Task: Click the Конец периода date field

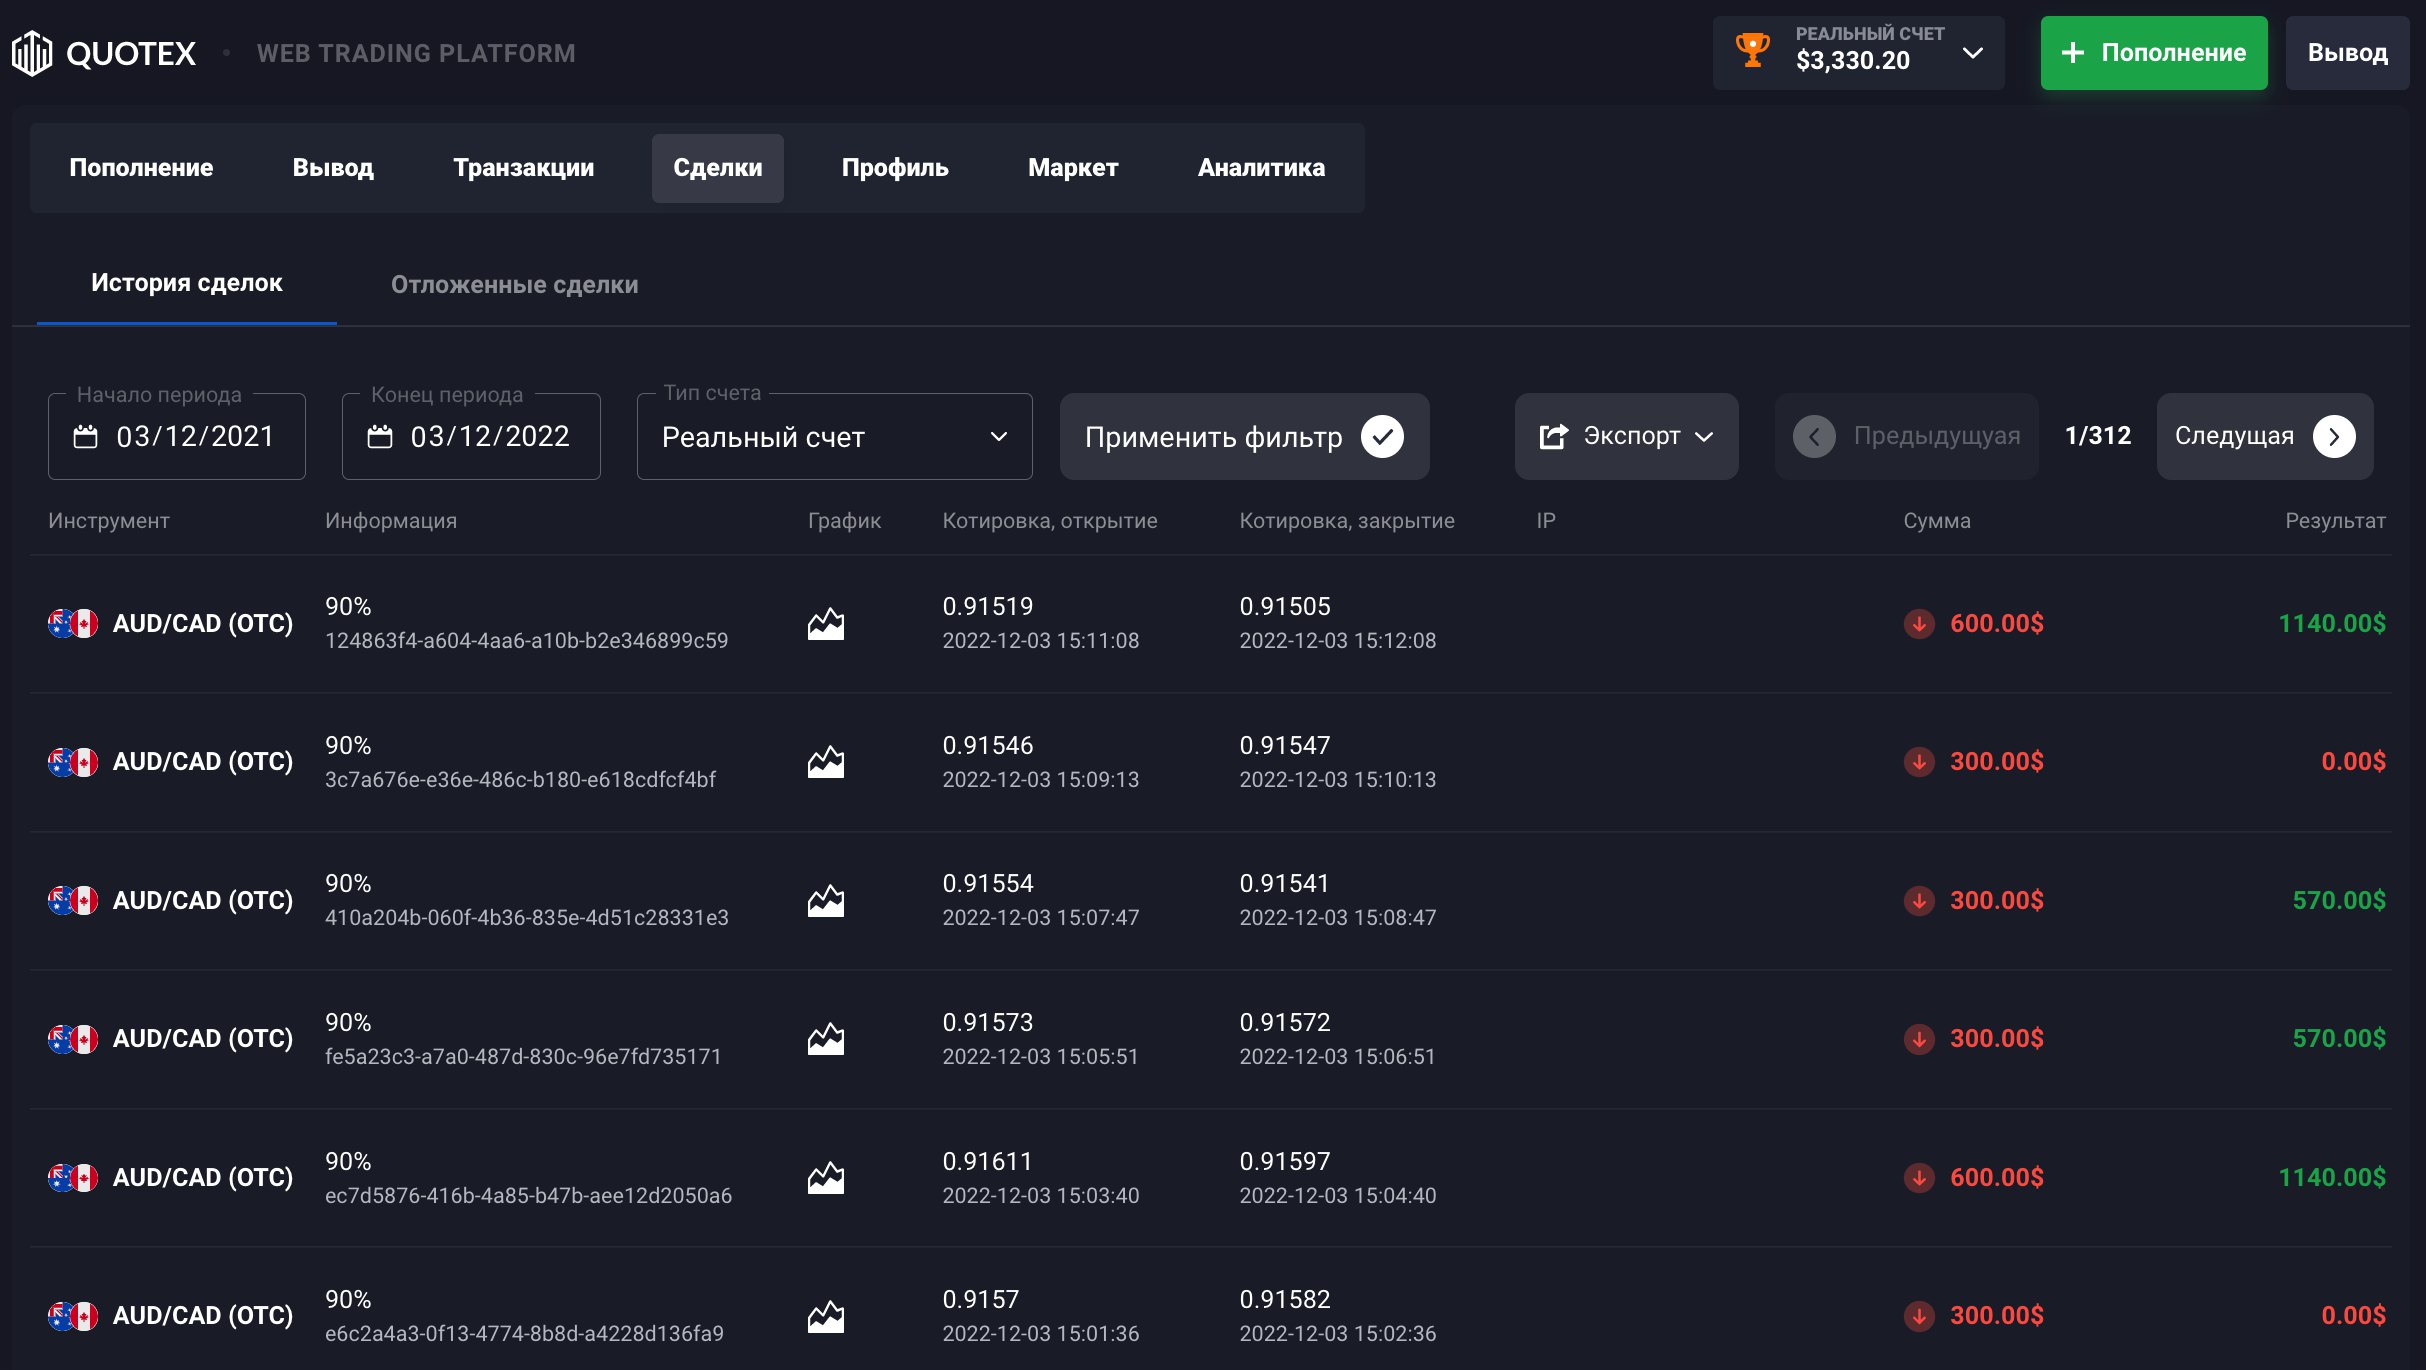Action: [471, 436]
